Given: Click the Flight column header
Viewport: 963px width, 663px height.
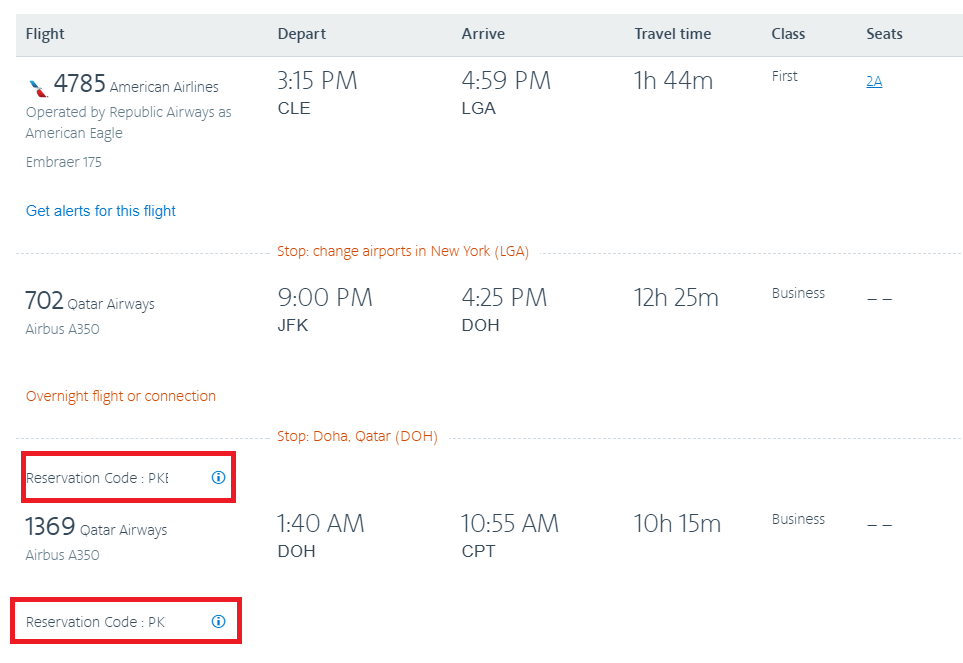Looking at the screenshot, I should tap(45, 34).
